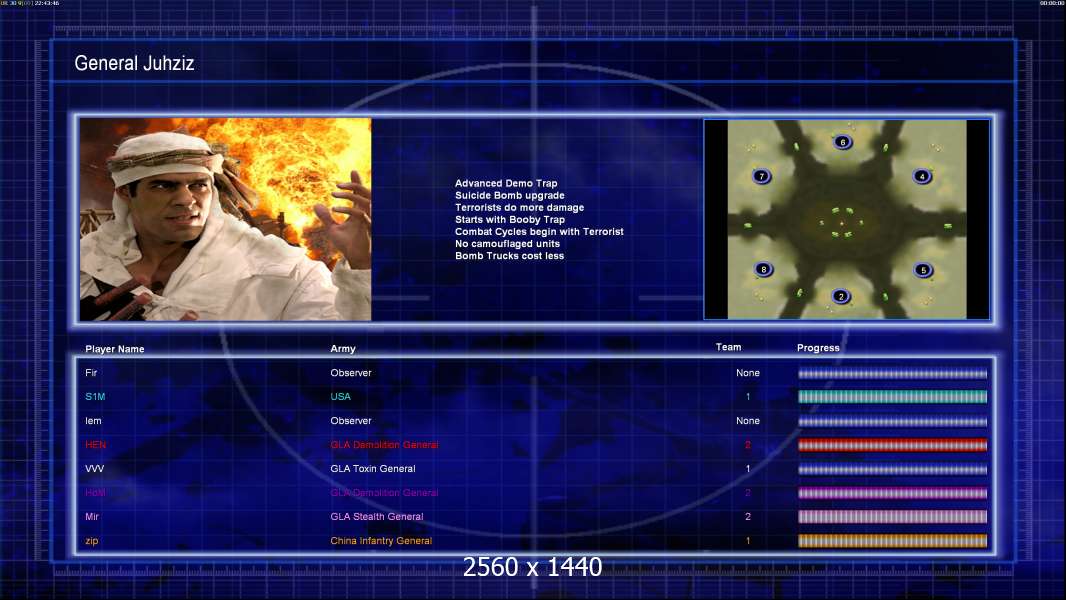This screenshot has width=1066, height=600.
Task: Click HEN's "GLA Demolition General" army
Action: [384, 445]
